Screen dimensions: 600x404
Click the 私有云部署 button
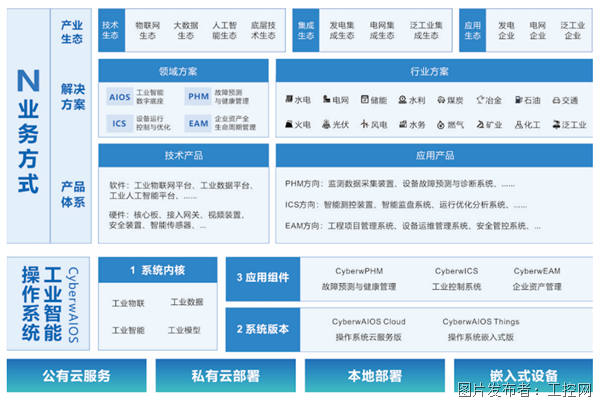(226, 375)
